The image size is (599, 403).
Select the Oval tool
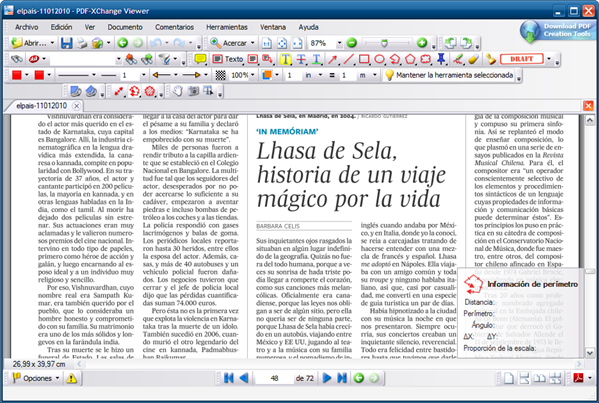[x=379, y=59]
